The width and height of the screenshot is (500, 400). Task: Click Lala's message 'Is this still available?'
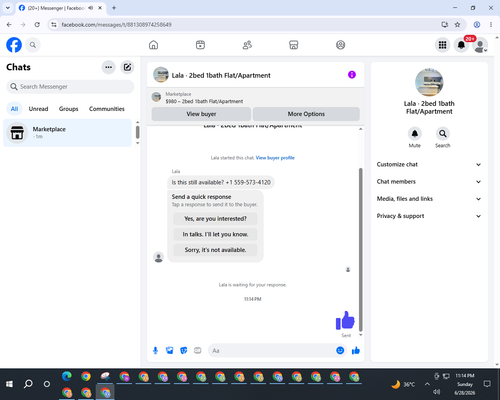click(221, 182)
